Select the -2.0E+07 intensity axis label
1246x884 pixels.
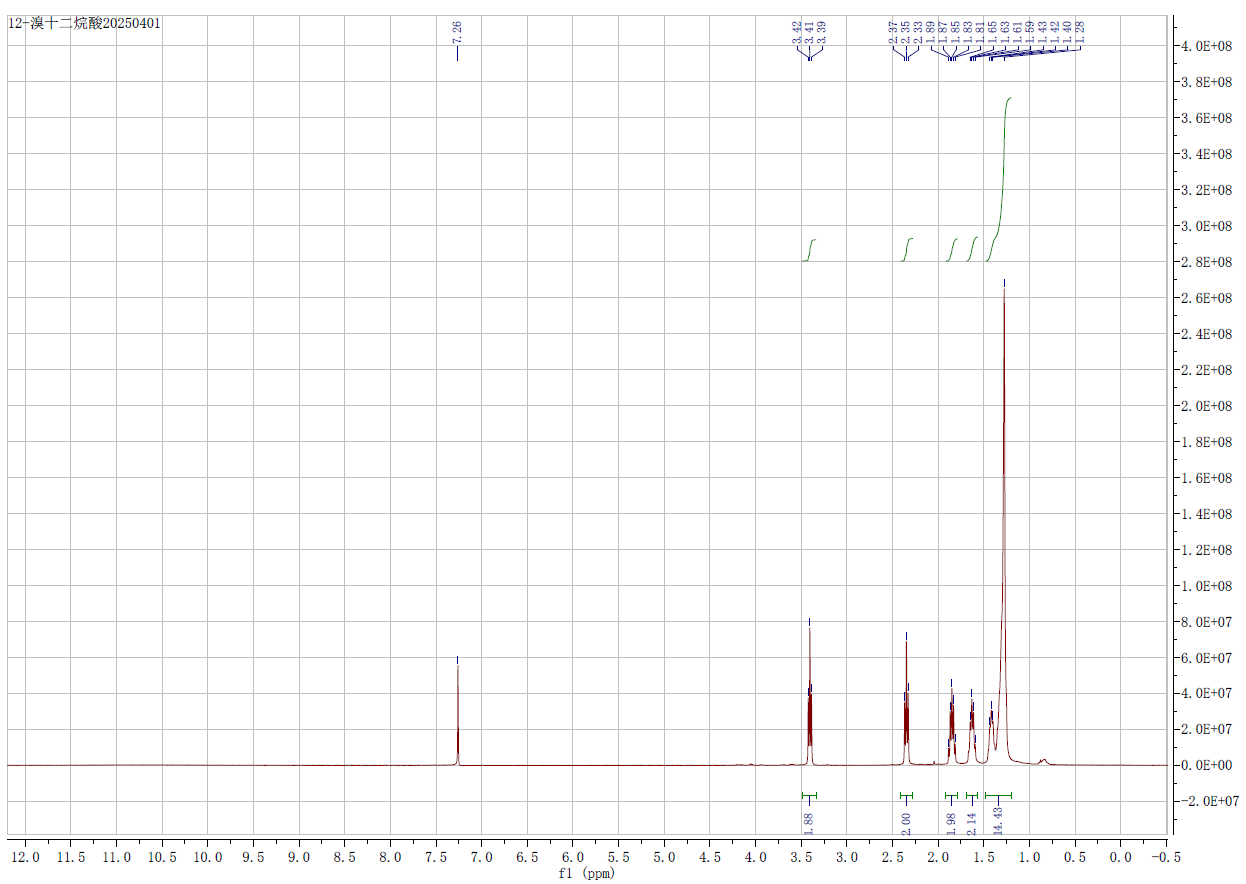click(1208, 801)
